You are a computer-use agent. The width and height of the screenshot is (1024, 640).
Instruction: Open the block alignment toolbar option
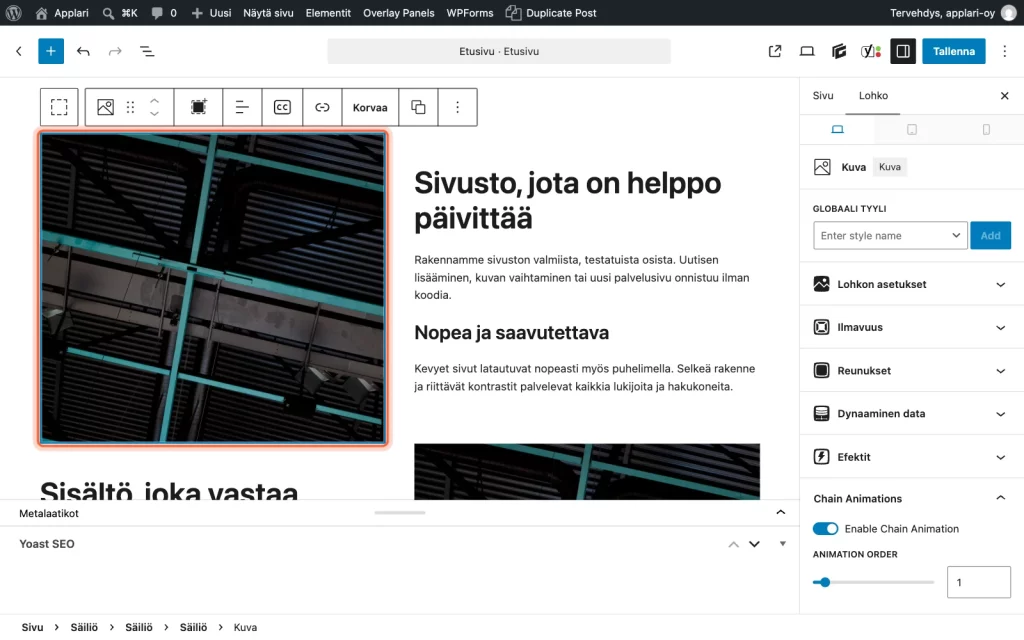coord(242,107)
